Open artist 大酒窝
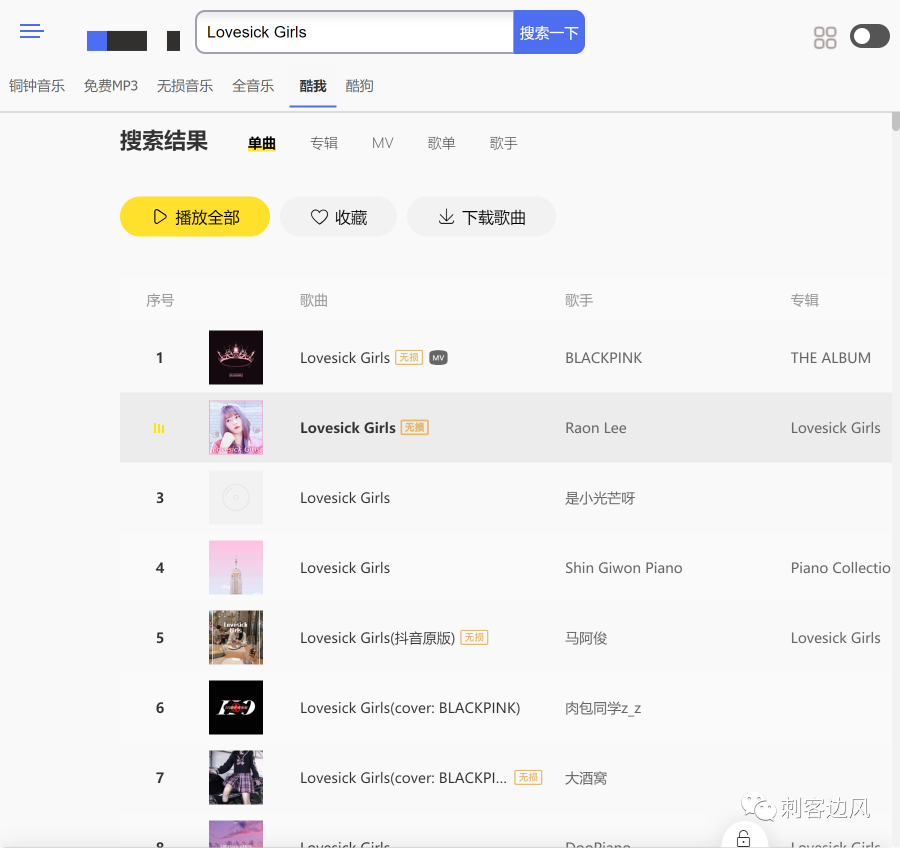 click(586, 778)
